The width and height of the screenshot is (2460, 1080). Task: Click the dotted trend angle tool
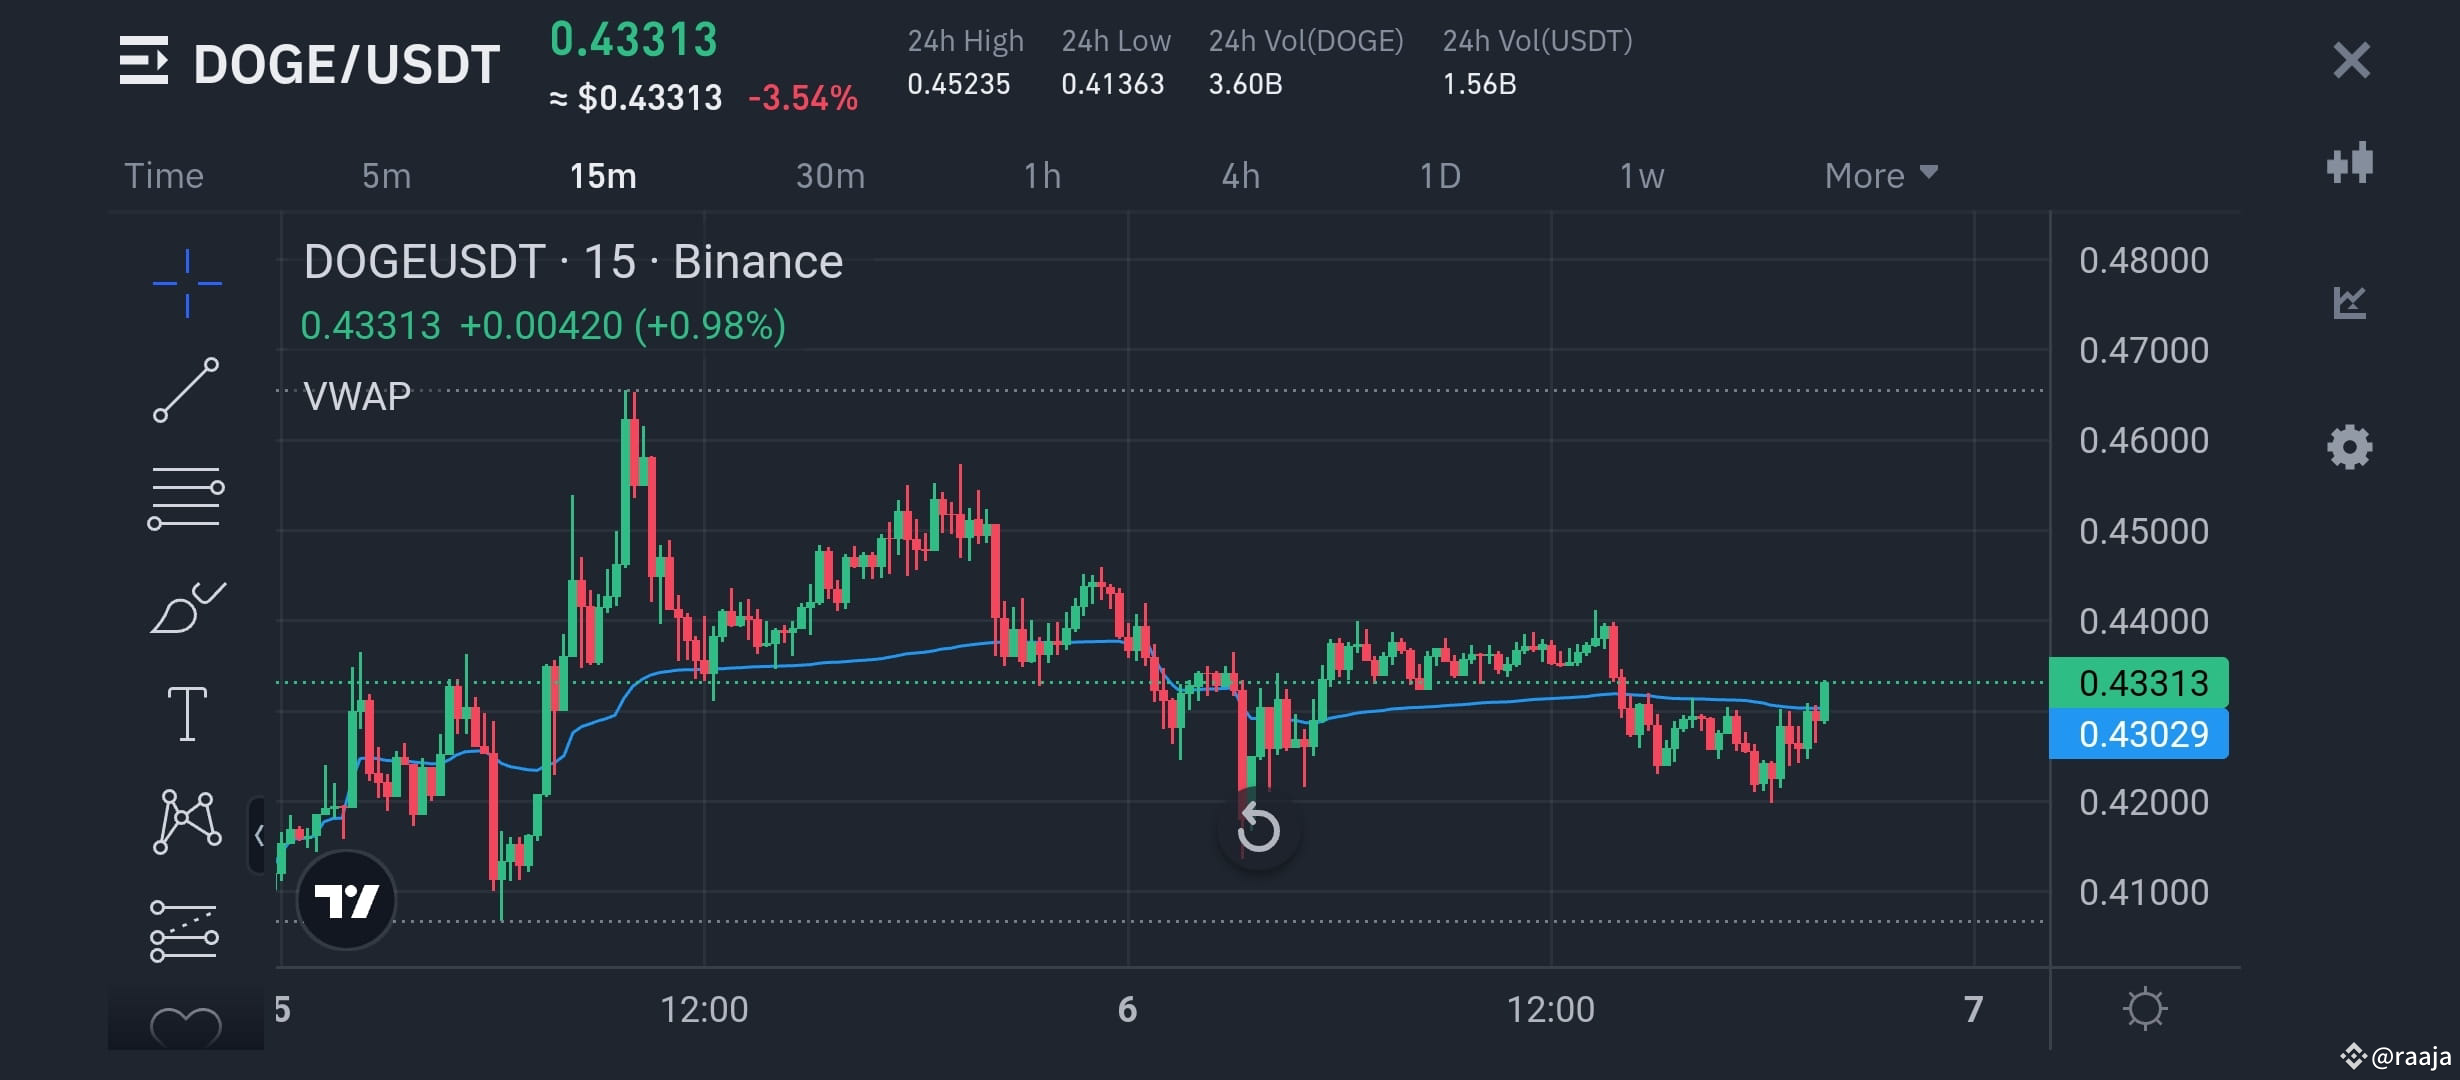pos(185,930)
